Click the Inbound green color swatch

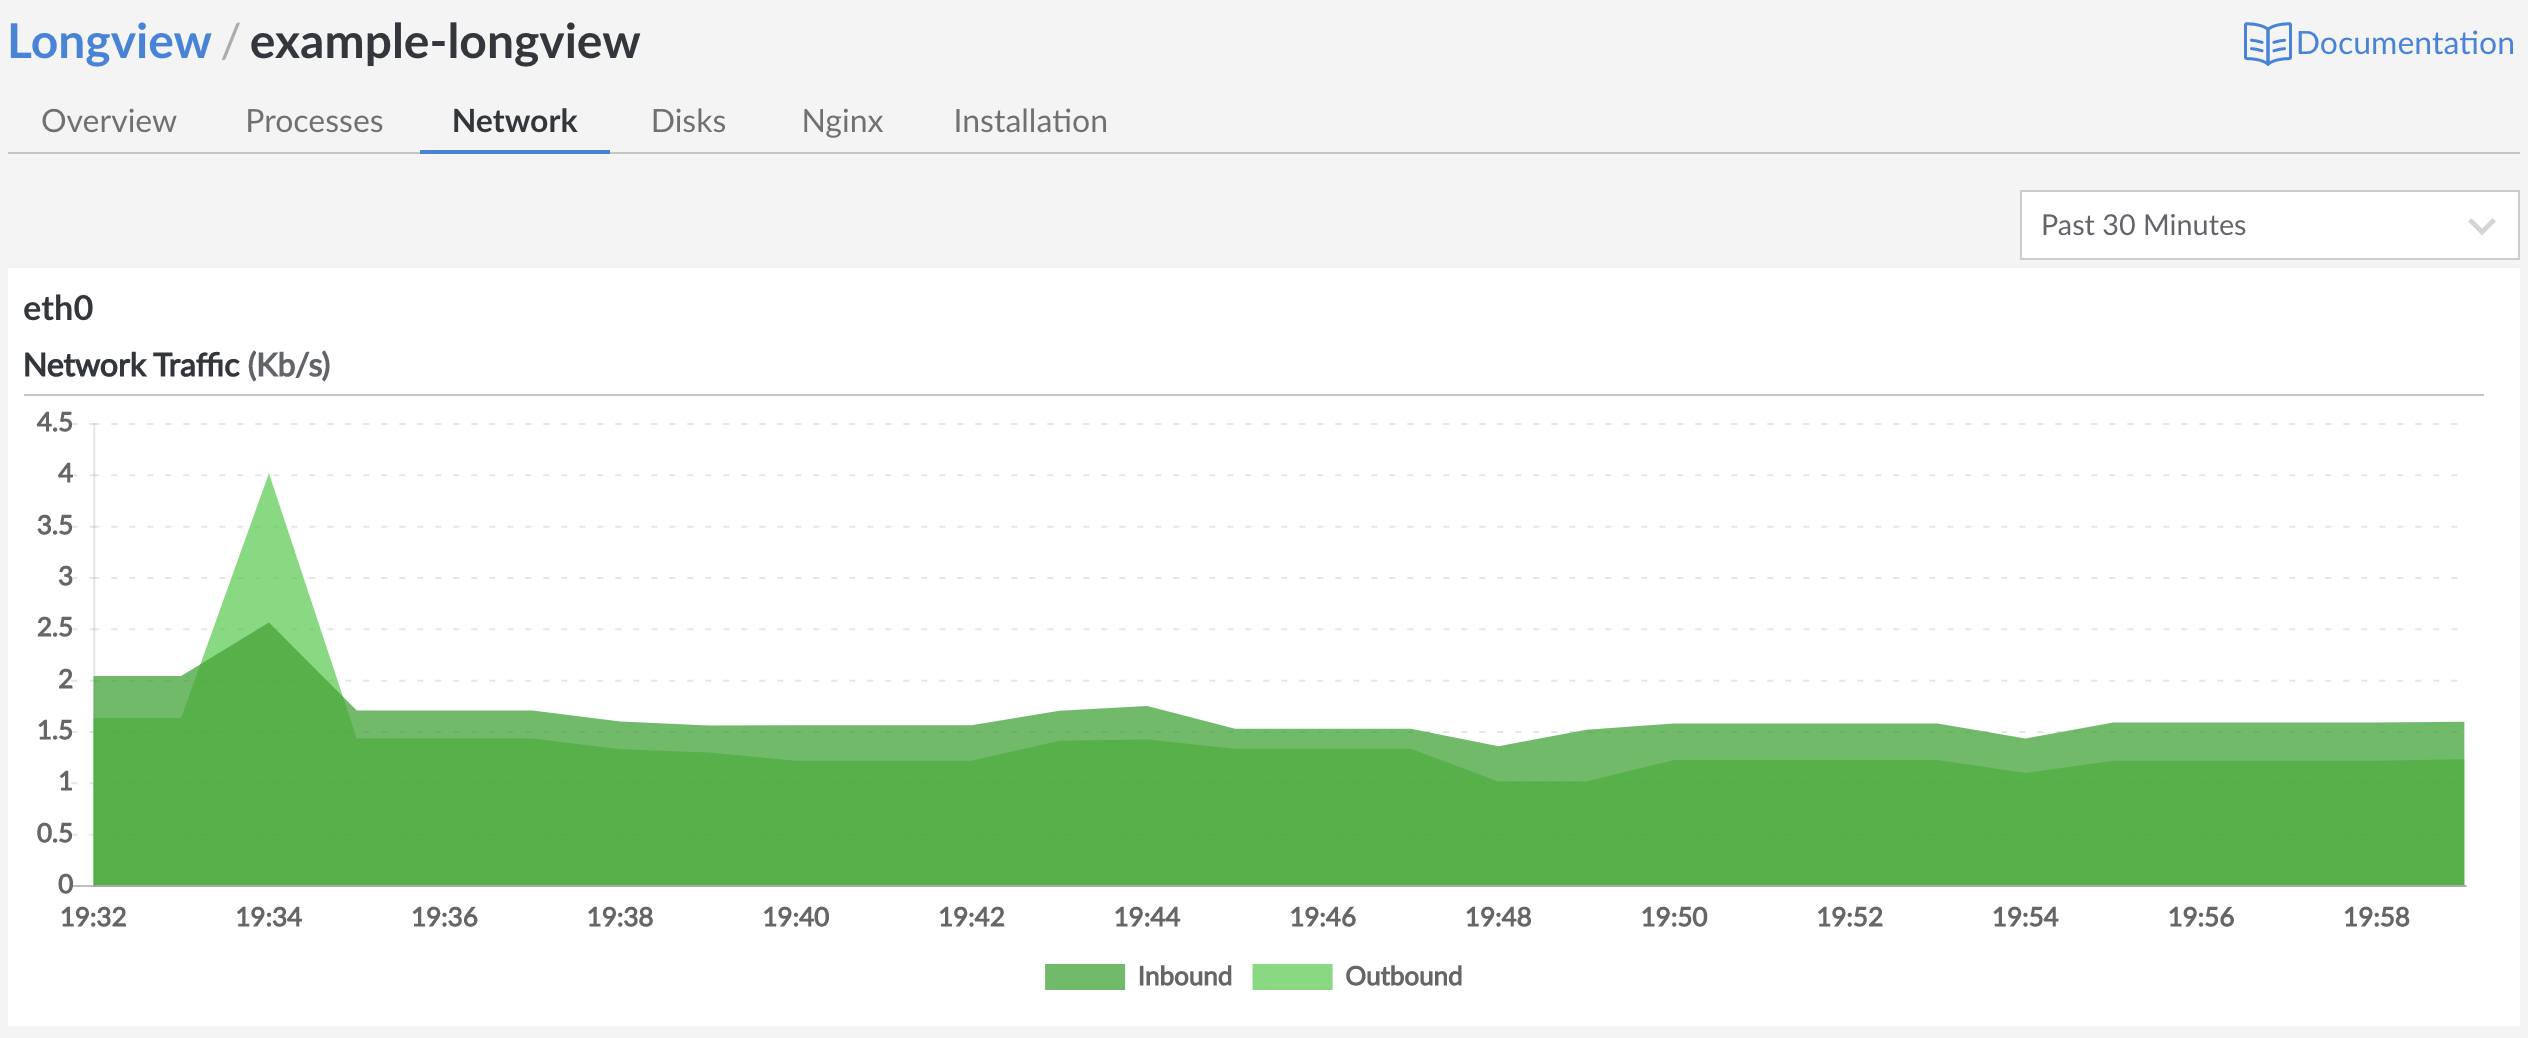pyautogui.click(x=1086, y=976)
